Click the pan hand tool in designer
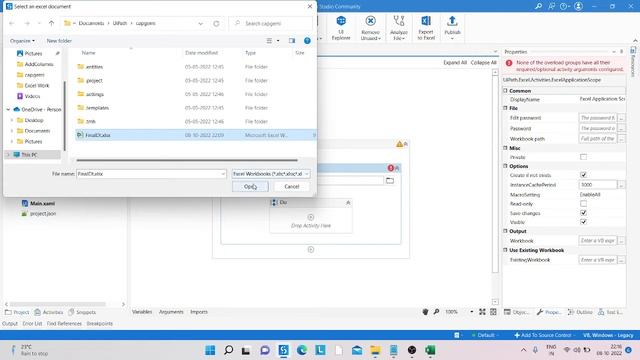 tap(425, 311)
